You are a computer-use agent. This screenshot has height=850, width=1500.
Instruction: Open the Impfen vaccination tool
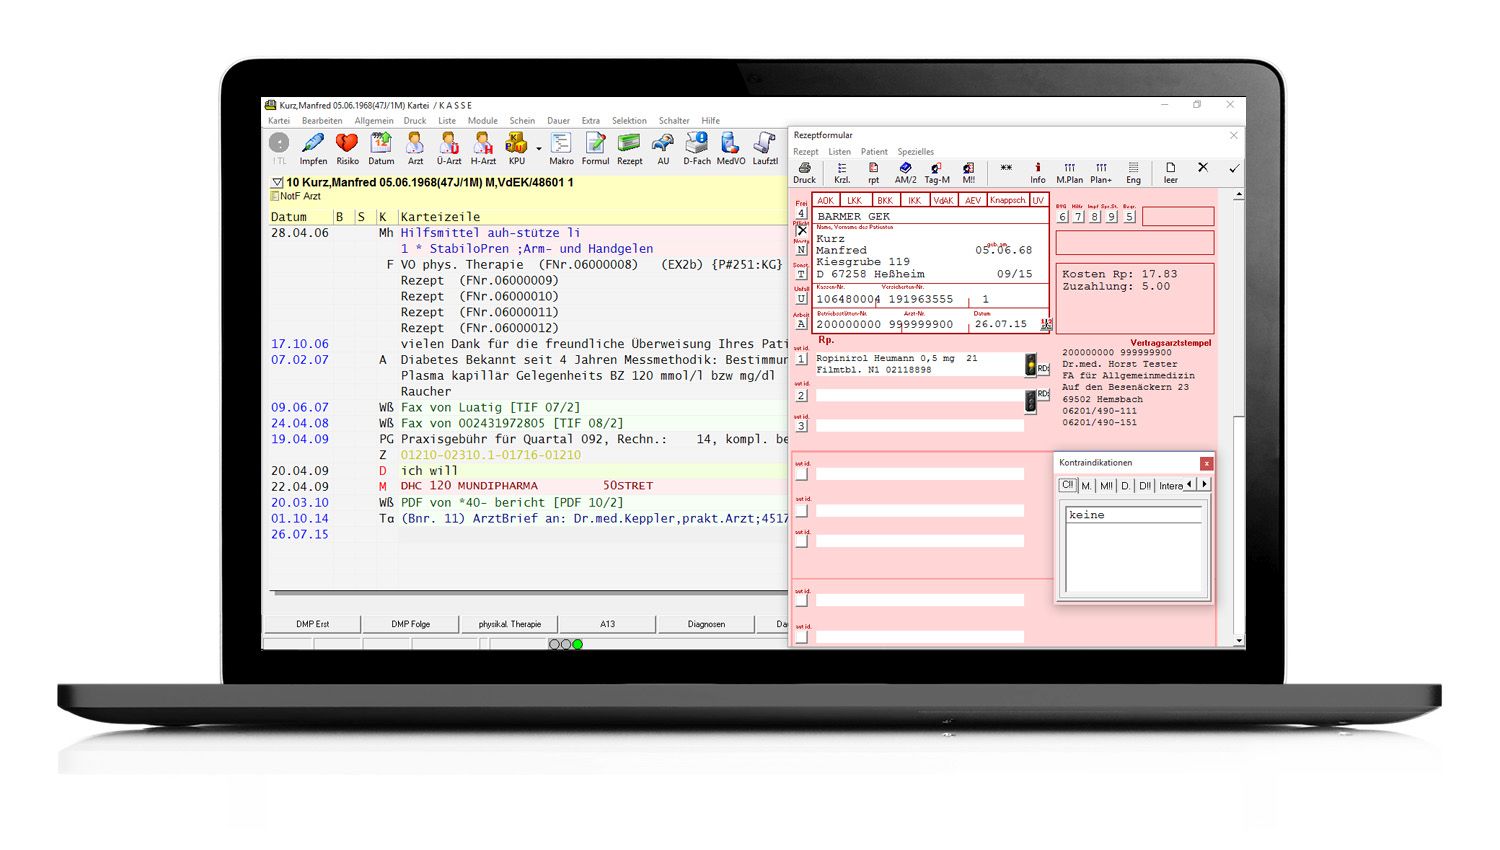click(x=313, y=147)
